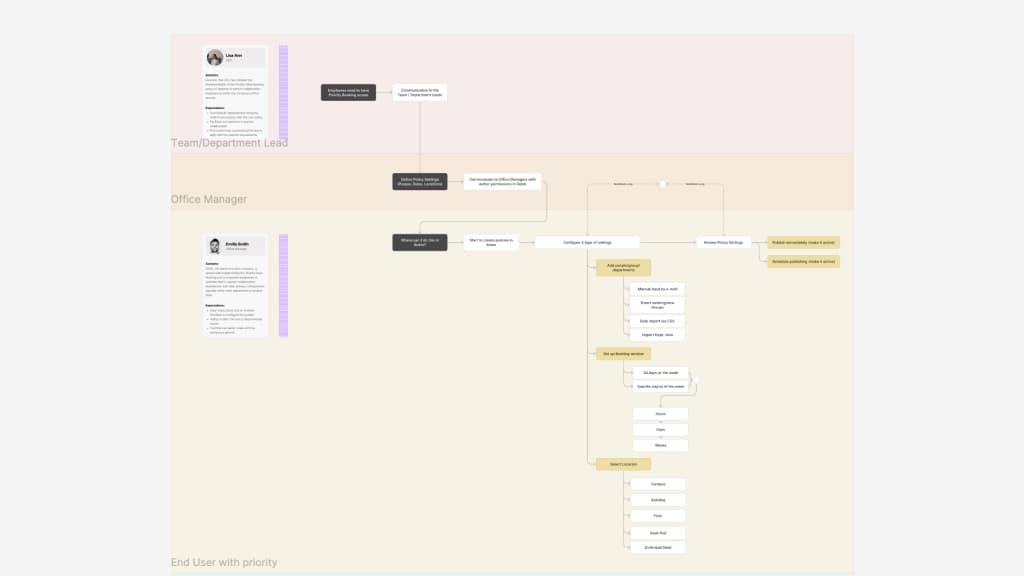This screenshot has width=1024, height=576.
Task: Click the purple swatch strip beside Lisa Ann's card
Action: [x=283, y=90]
